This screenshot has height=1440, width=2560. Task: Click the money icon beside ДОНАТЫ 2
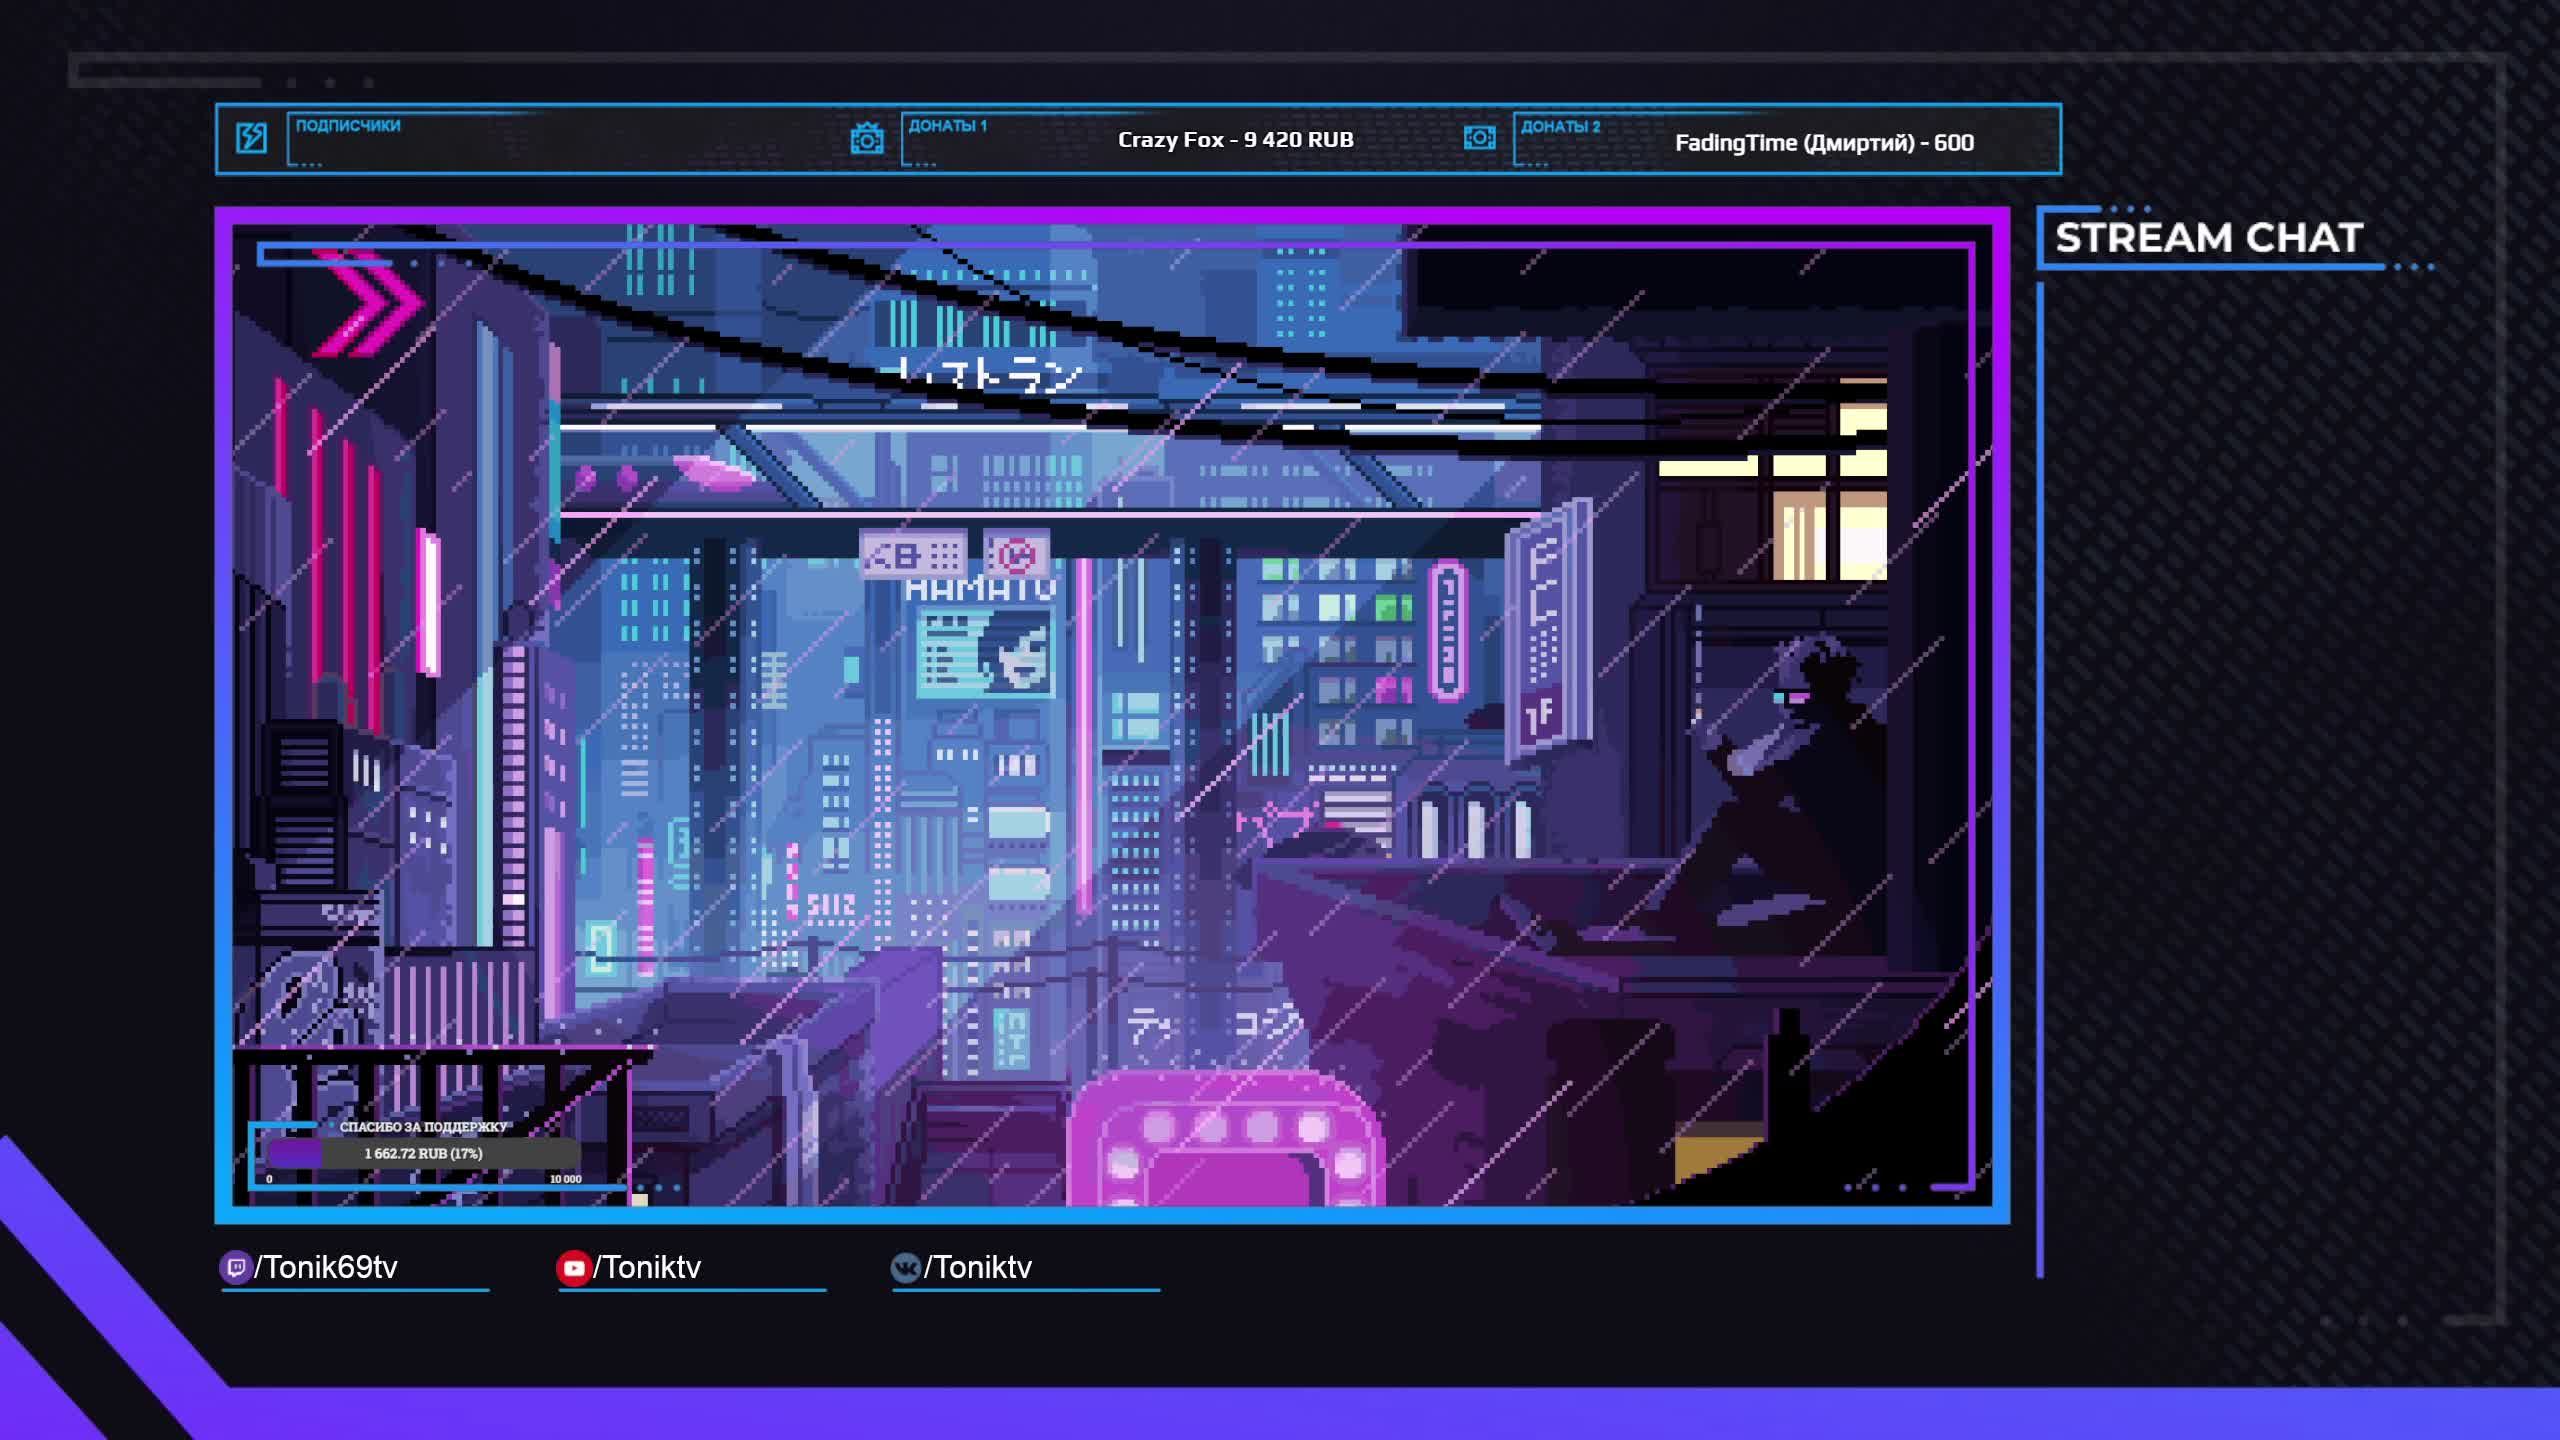[x=1479, y=138]
